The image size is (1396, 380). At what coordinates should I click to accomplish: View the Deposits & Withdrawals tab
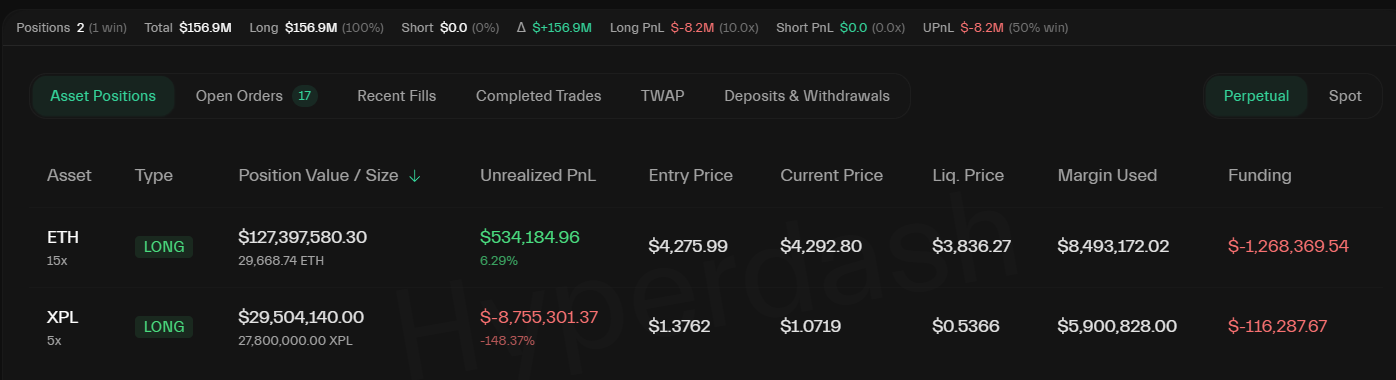tap(806, 96)
